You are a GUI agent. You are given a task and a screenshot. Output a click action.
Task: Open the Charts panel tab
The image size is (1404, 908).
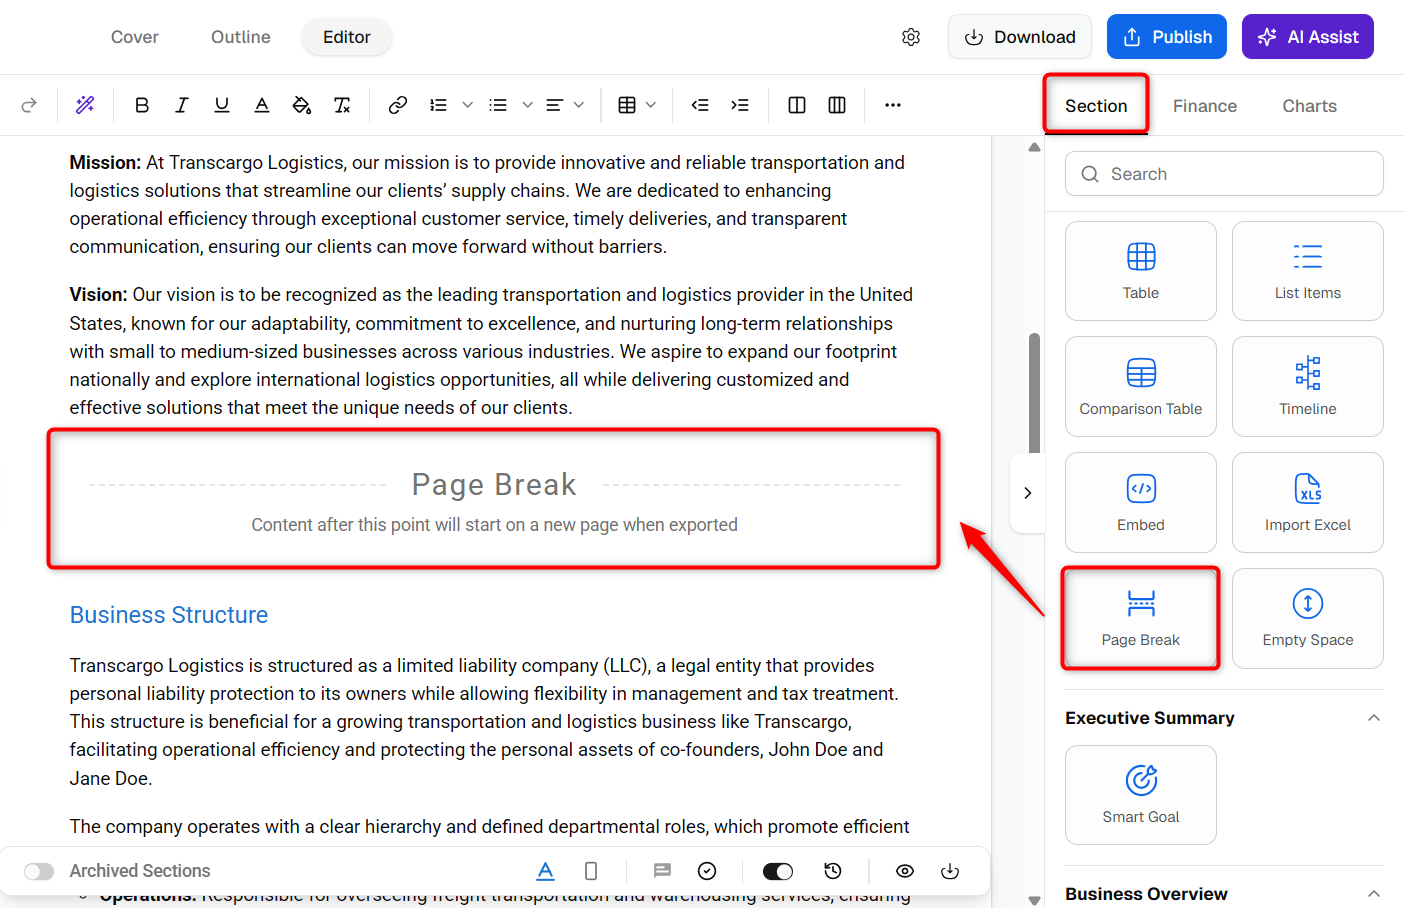tap(1310, 106)
